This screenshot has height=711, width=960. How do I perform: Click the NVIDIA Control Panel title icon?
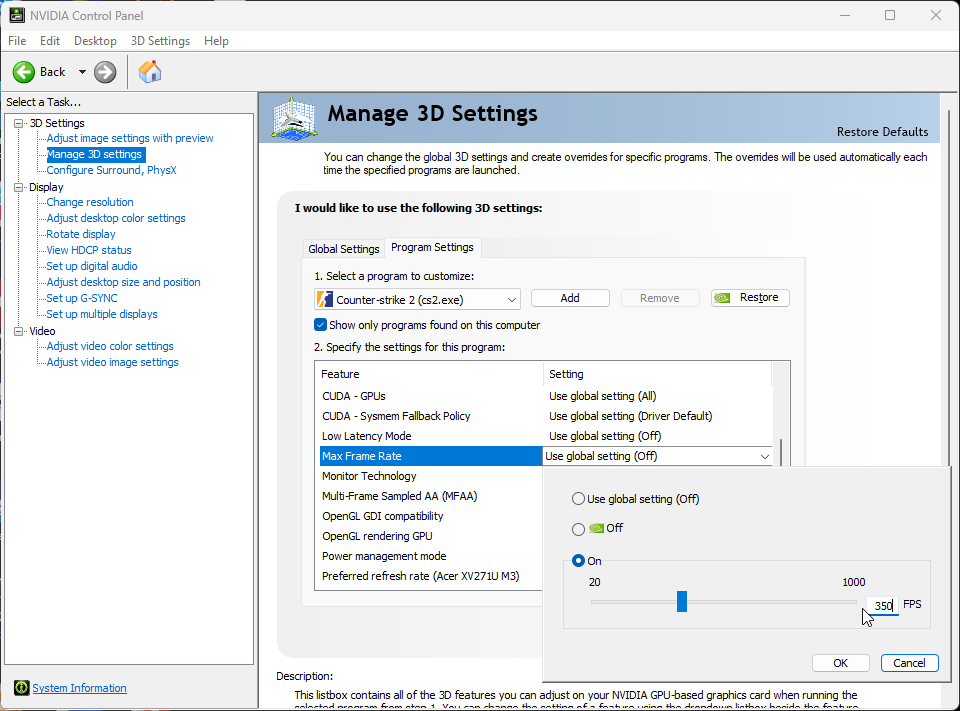[17, 15]
